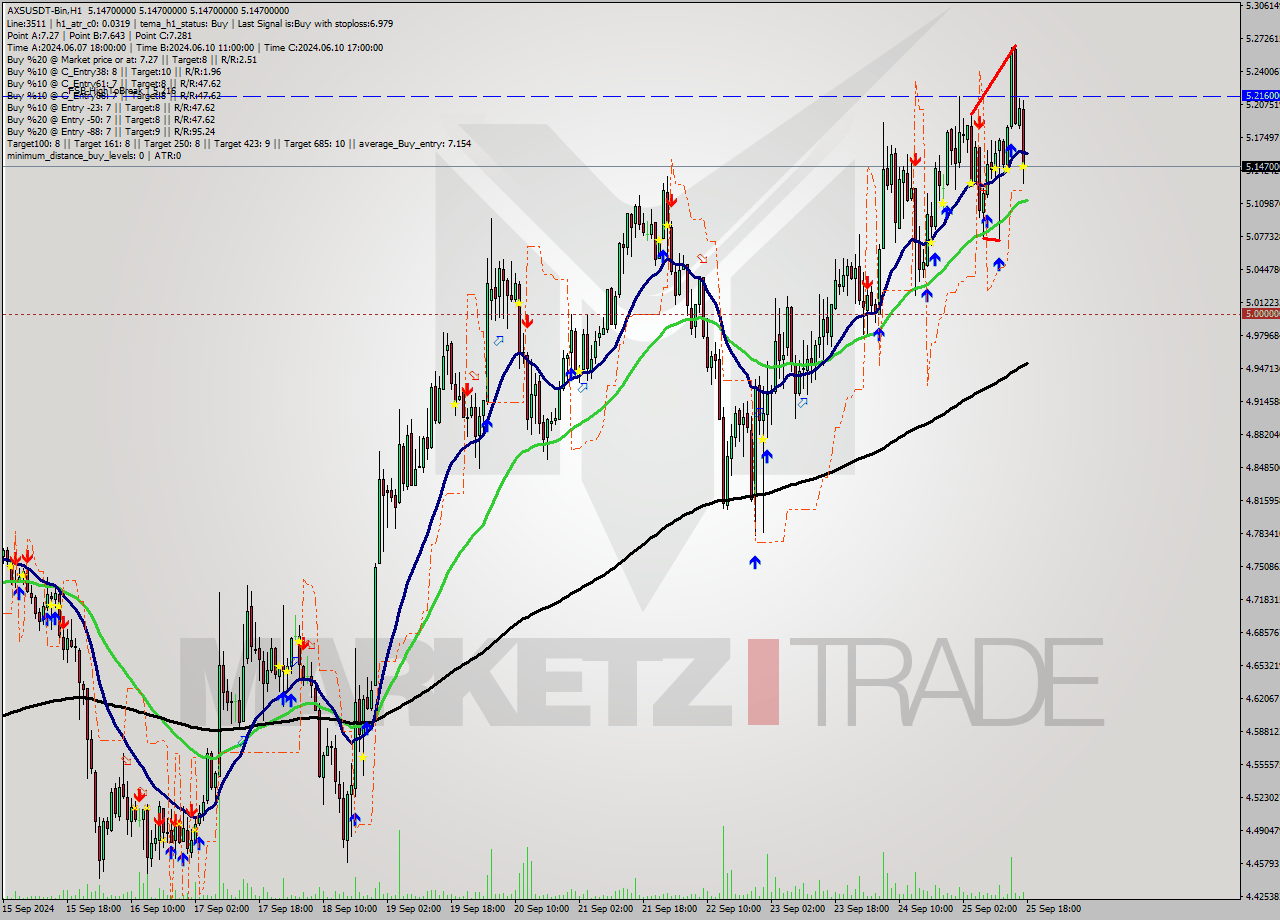Click the black 5.14700 current price tag
This screenshot has height=920, width=1280.
1260,166
